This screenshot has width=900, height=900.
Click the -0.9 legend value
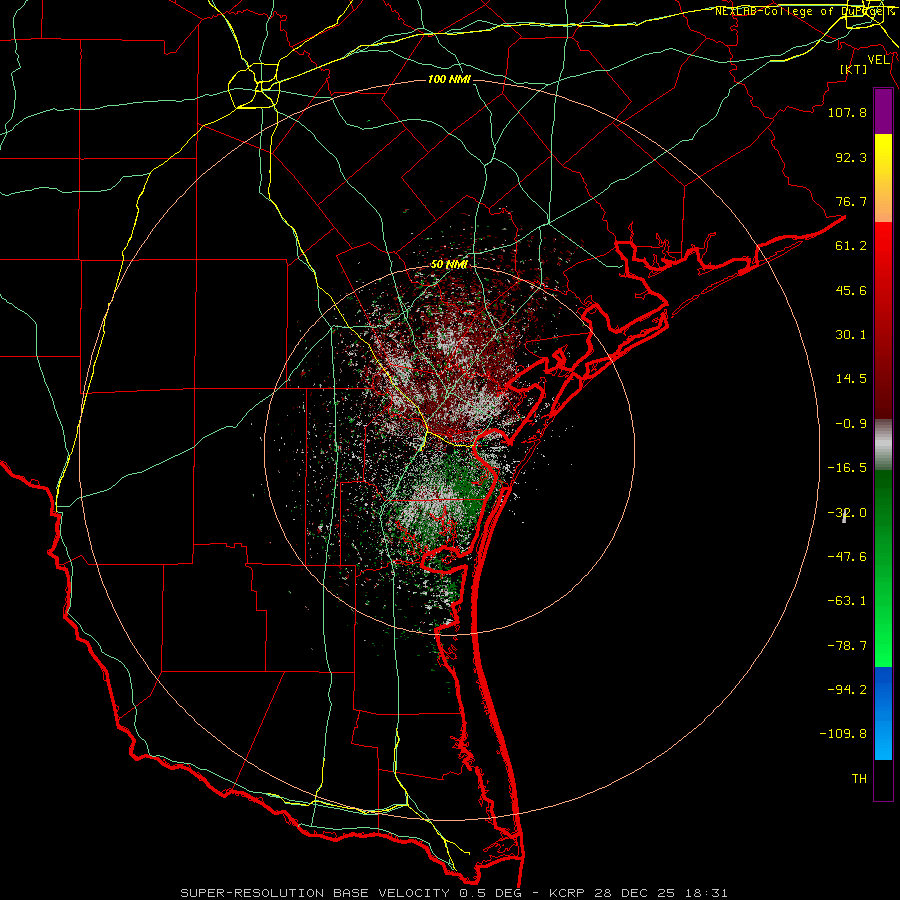click(x=851, y=424)
